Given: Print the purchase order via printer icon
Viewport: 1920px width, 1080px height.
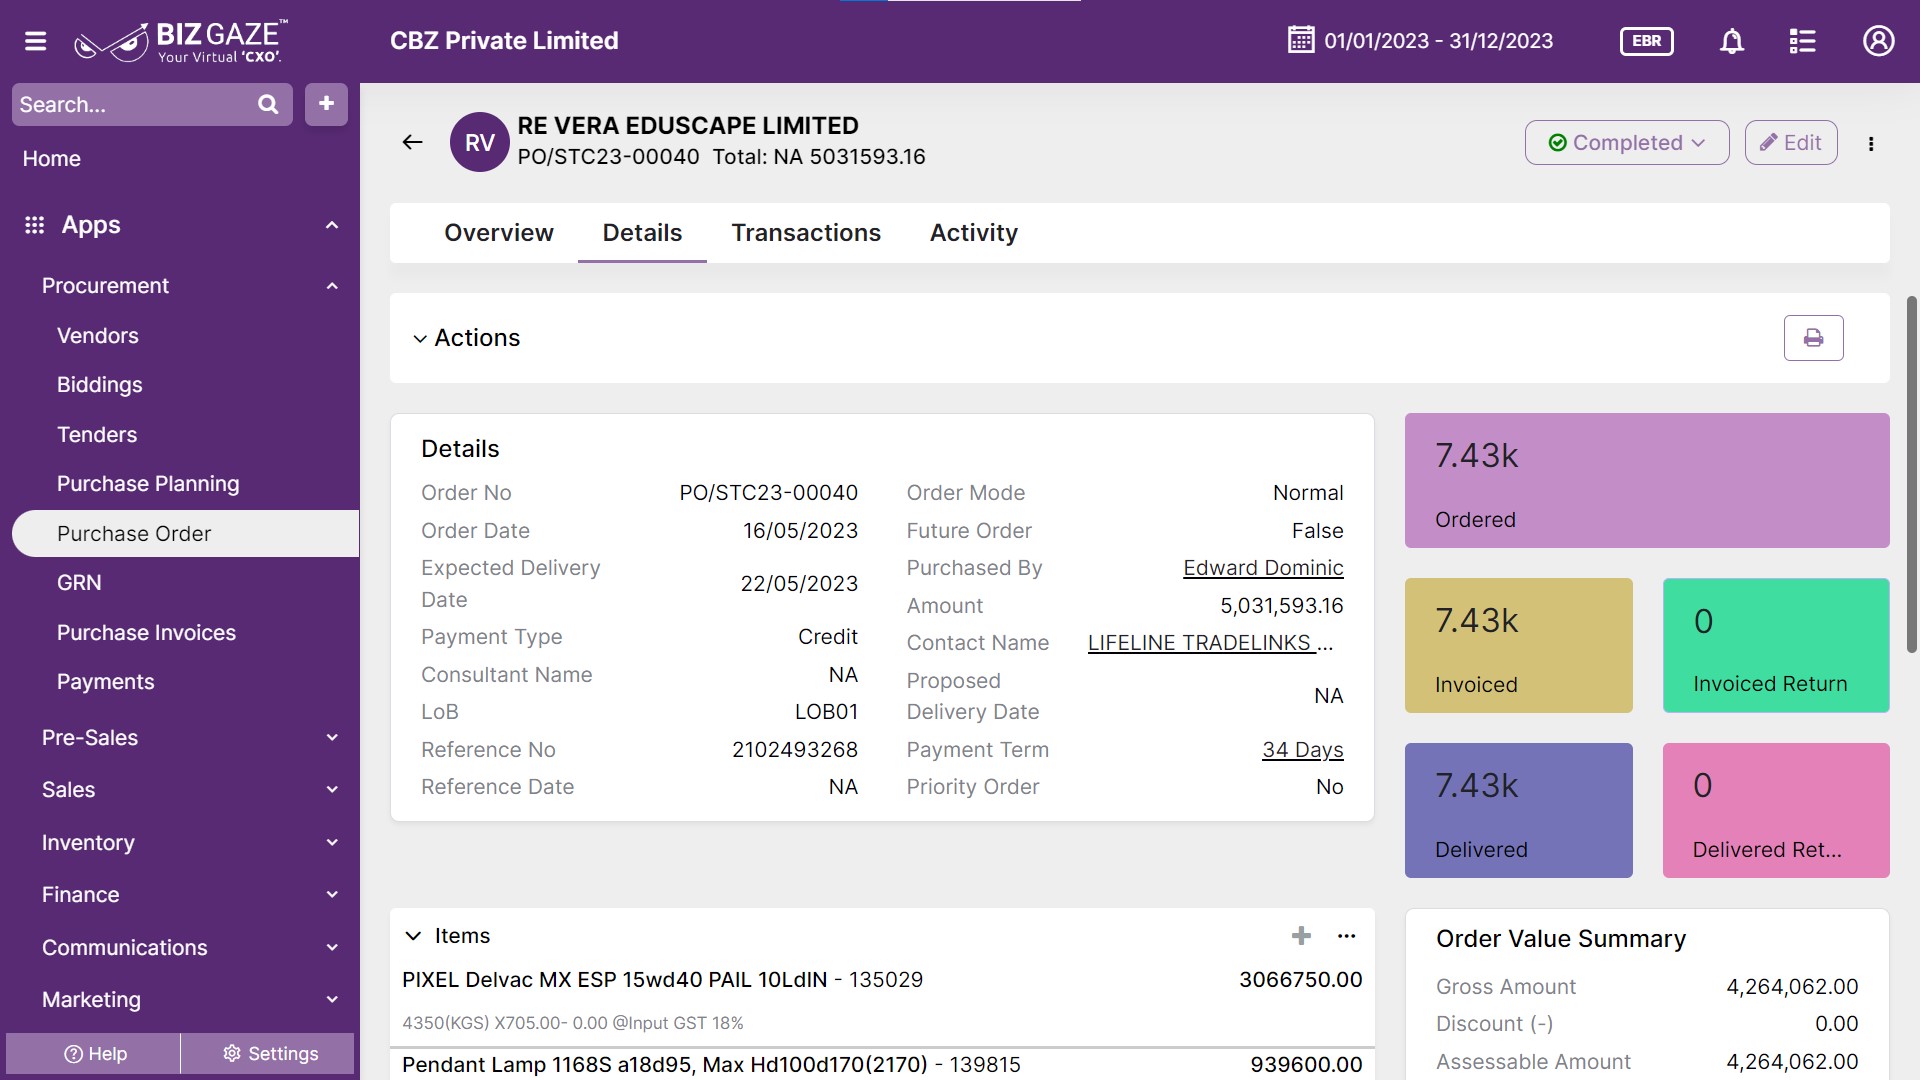Looking at the screenshot, I should pos(1813,338).
